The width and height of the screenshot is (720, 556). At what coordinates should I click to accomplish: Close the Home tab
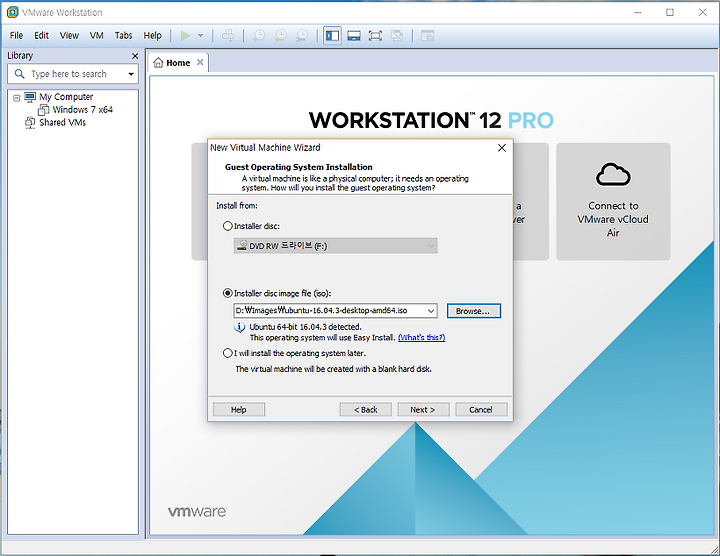pos(200,62)
